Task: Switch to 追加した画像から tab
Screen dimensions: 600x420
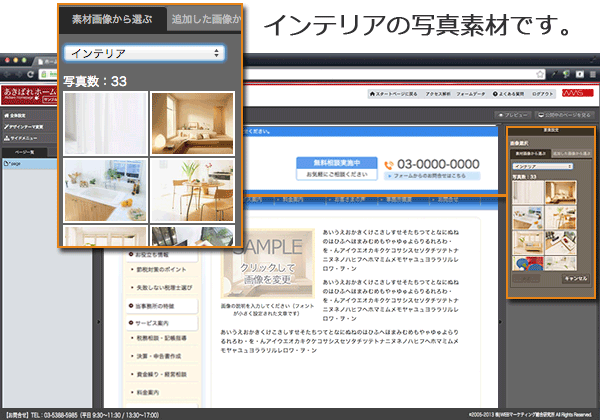Action: (204, 20)
